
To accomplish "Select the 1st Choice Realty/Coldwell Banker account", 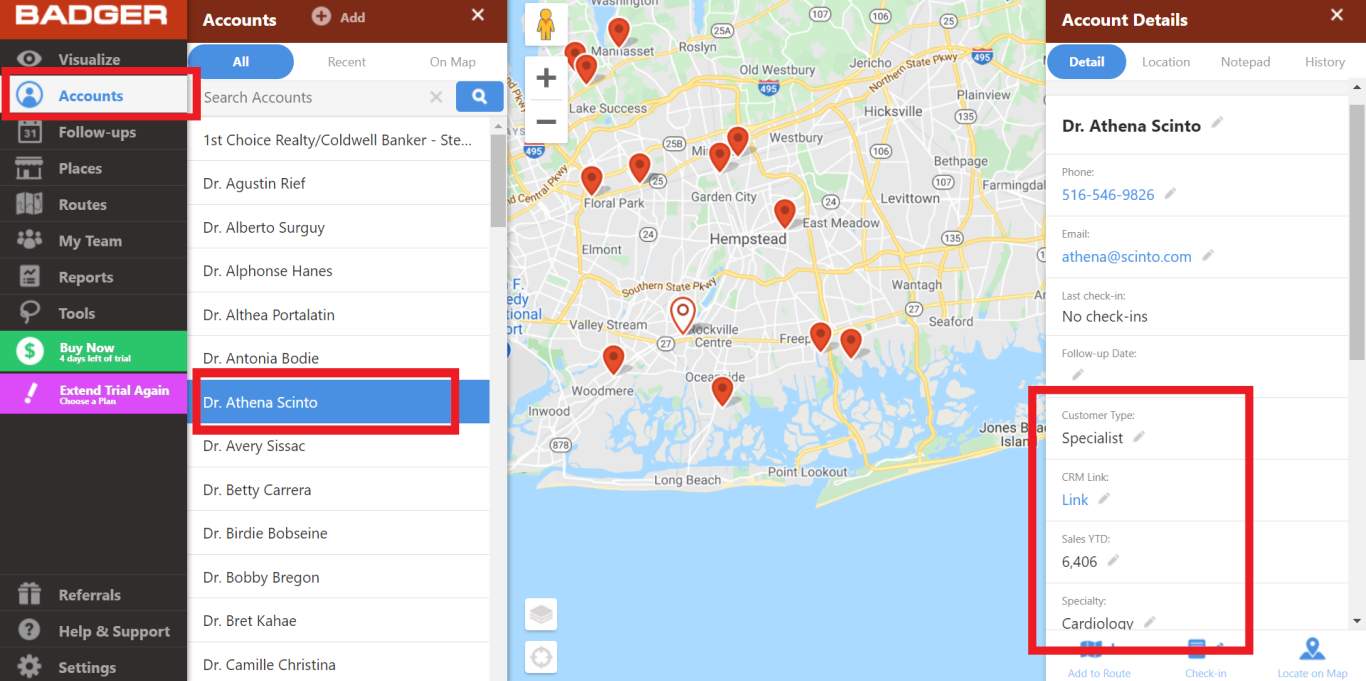I will click(339, 140).
